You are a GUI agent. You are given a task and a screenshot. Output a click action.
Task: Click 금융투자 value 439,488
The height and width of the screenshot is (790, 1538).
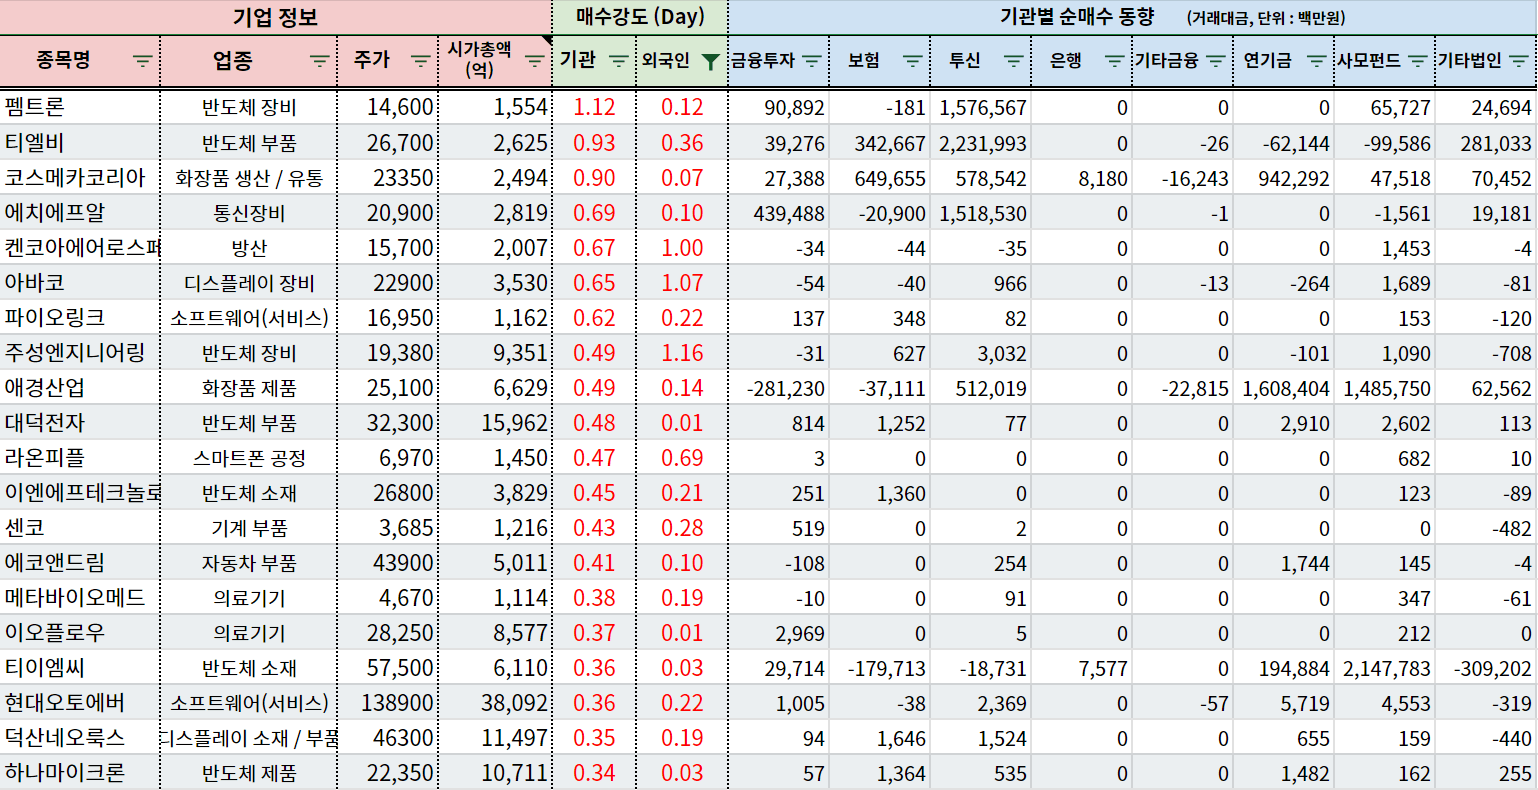(x=779, y=213)
